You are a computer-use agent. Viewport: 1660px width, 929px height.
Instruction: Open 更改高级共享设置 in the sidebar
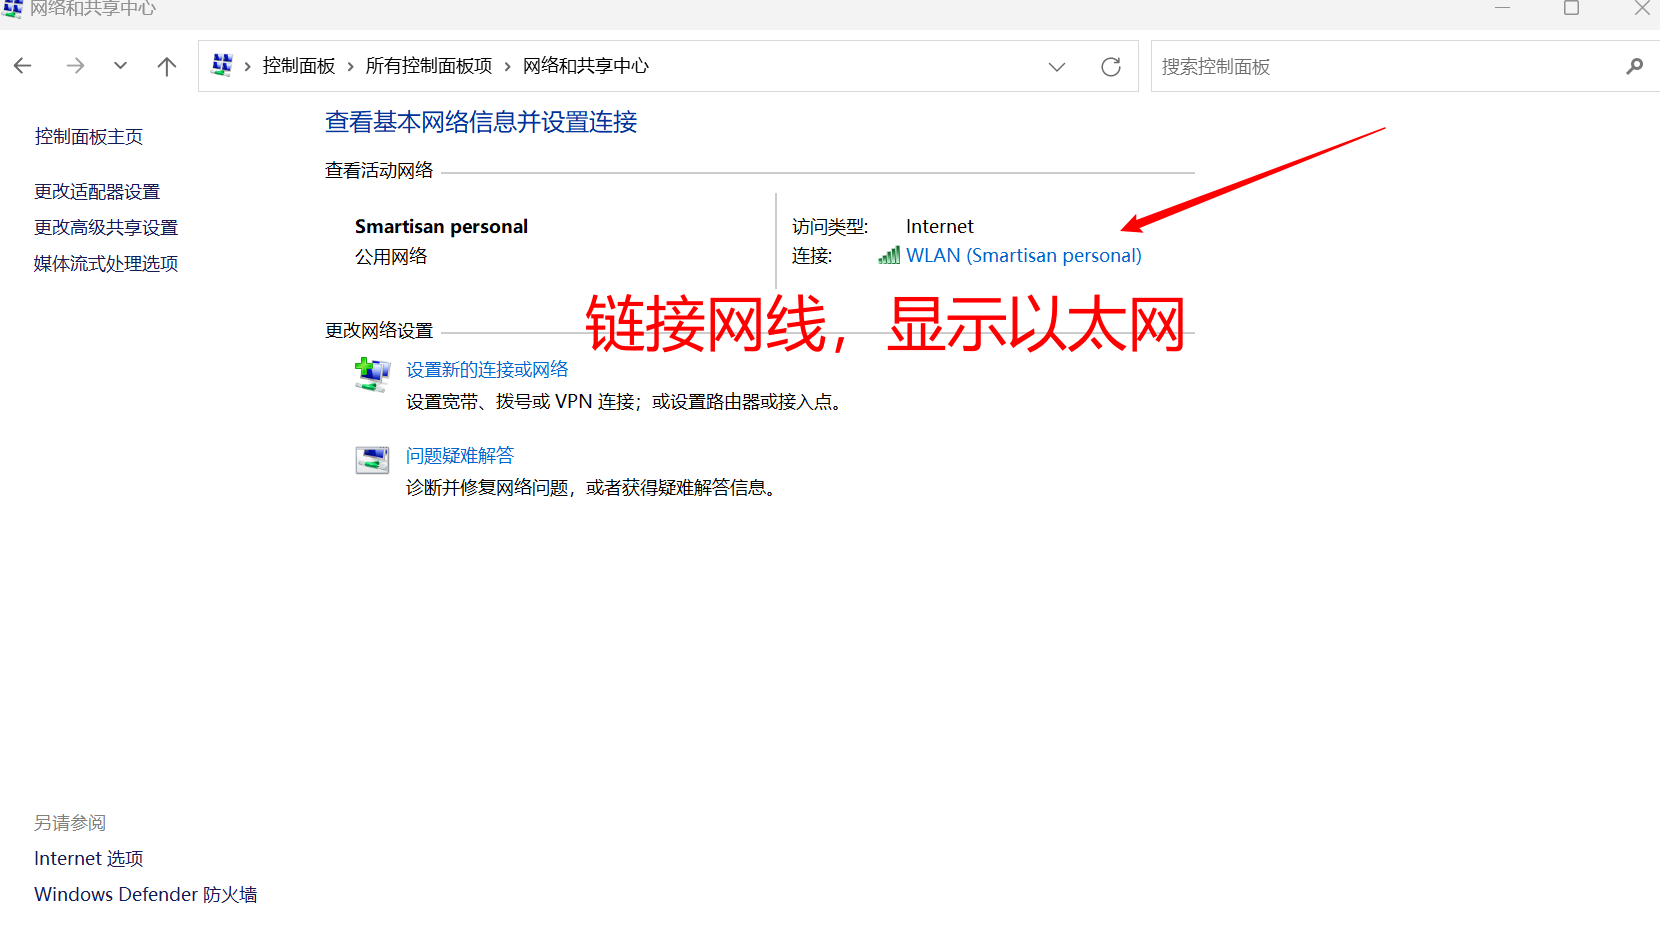coord(105,227)
